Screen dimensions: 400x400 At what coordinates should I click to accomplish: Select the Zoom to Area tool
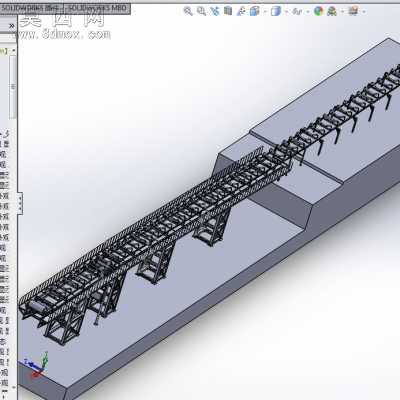coord(201,11)
